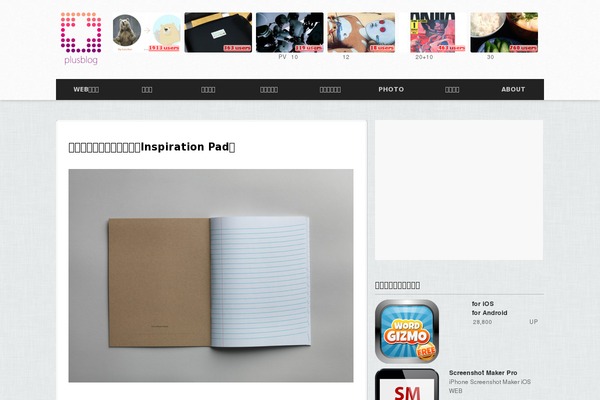Image resolution: width=600 pixels, height=400 pixels.
Task: Open the rice bowl thumbnail with 760 users
Action: 504,33
